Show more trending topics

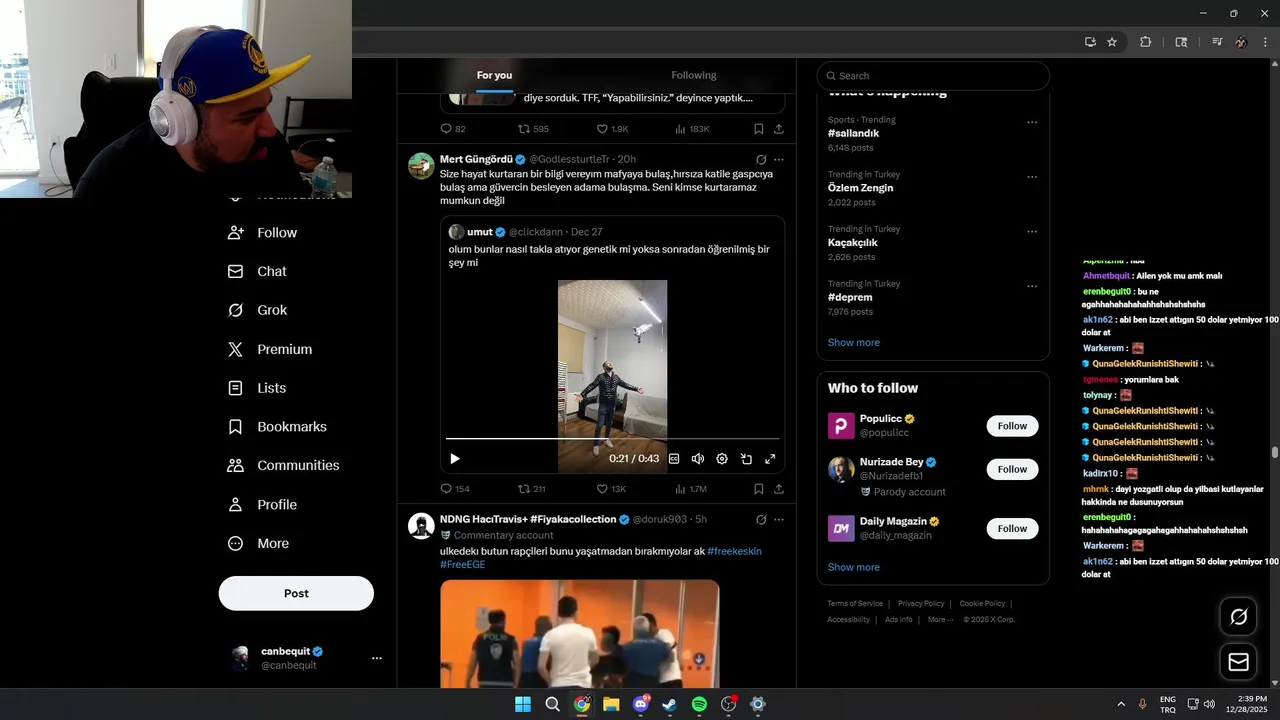tap(853, 342)
